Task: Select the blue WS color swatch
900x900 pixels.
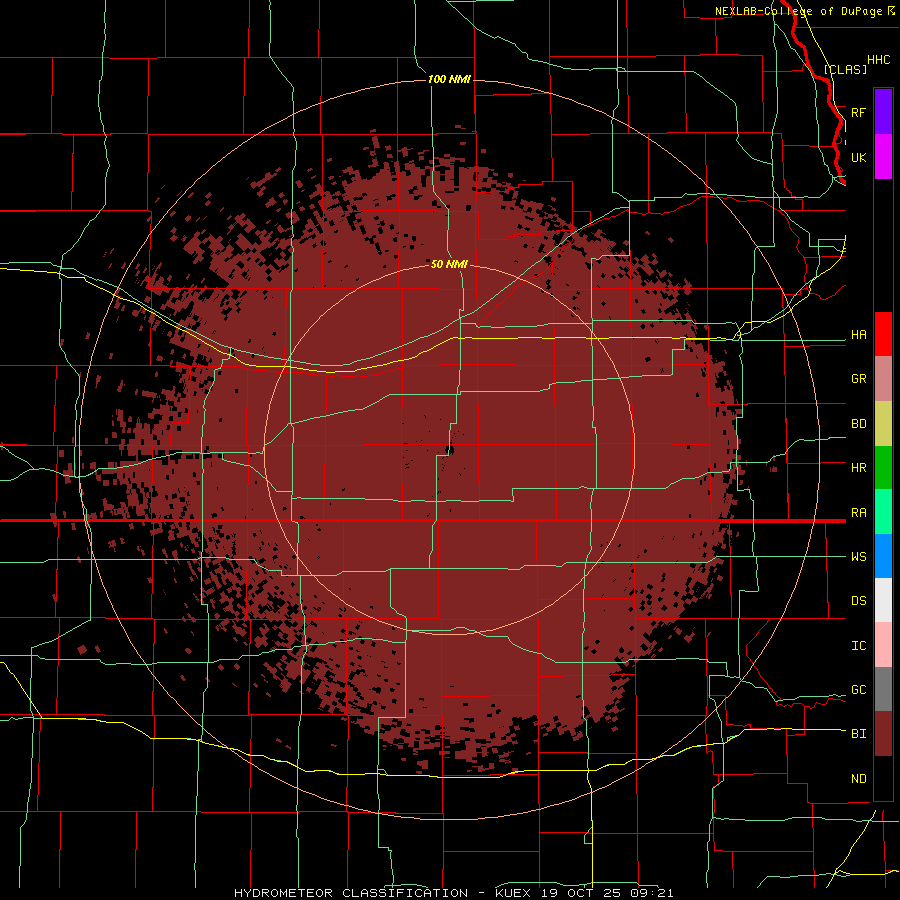Action: click(883, 556)
